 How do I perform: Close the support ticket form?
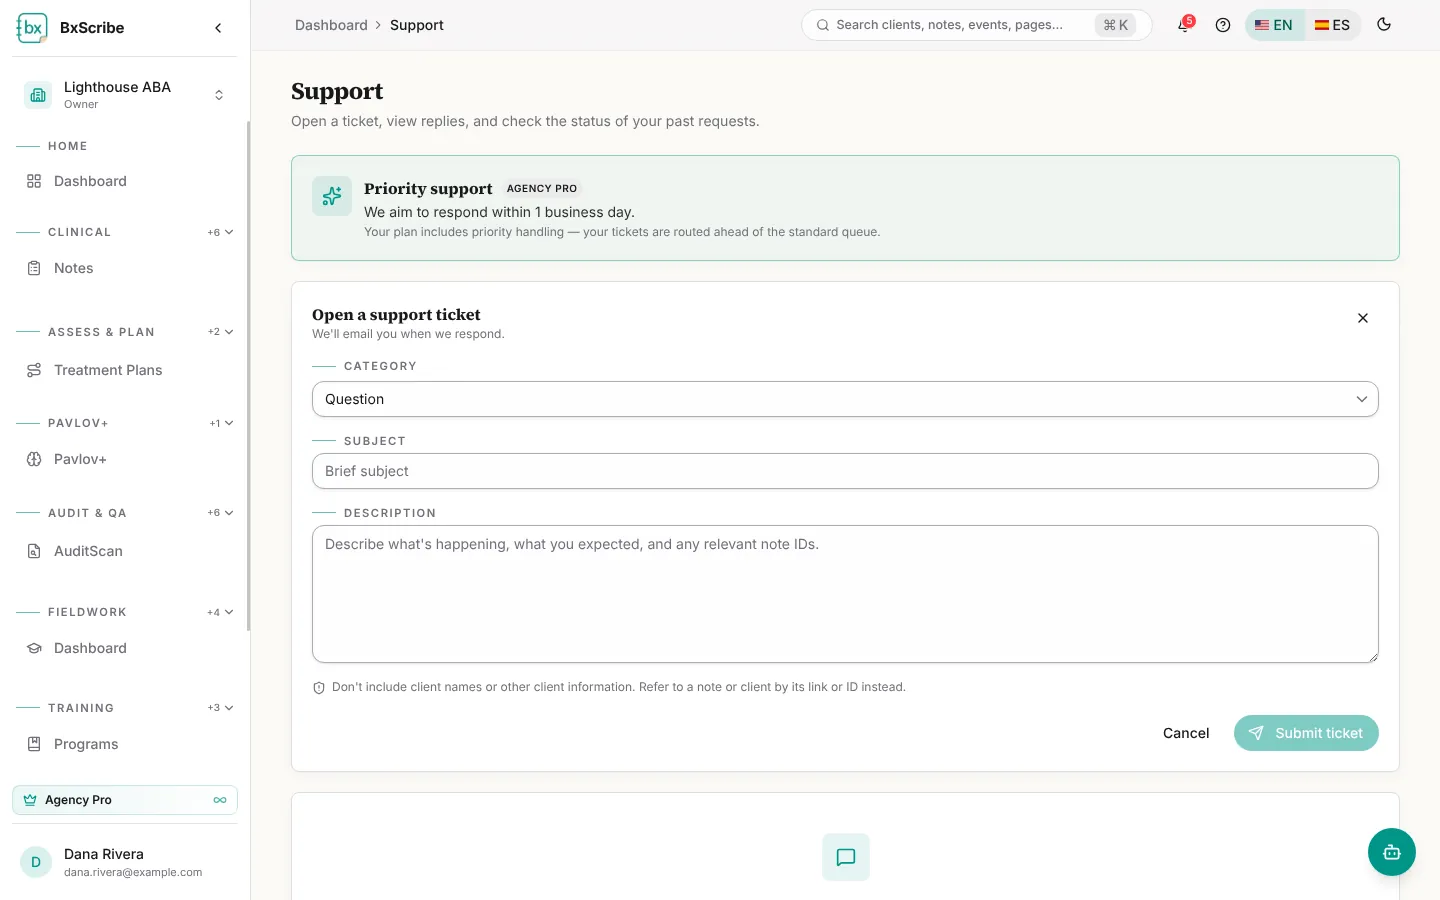click(1362, 318)
